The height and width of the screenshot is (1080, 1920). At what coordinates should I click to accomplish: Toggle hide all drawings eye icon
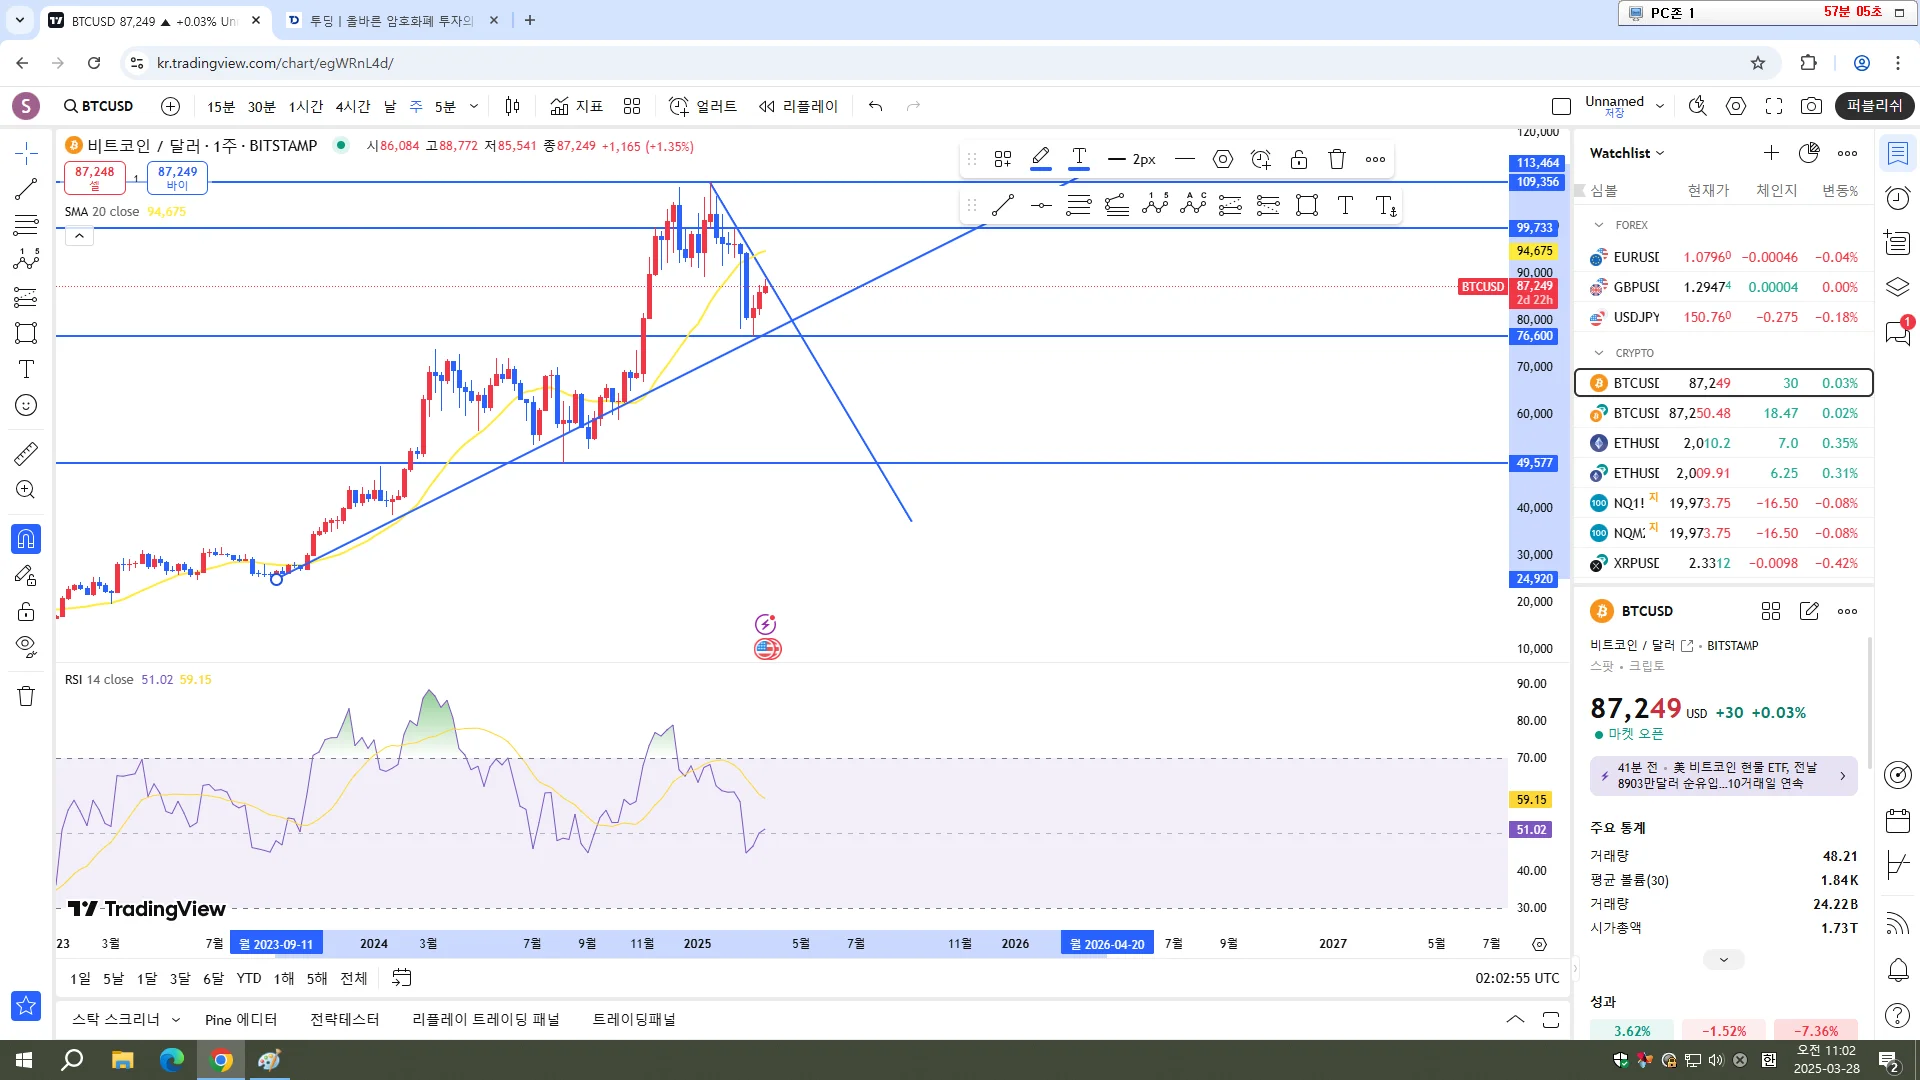(26, 645)
